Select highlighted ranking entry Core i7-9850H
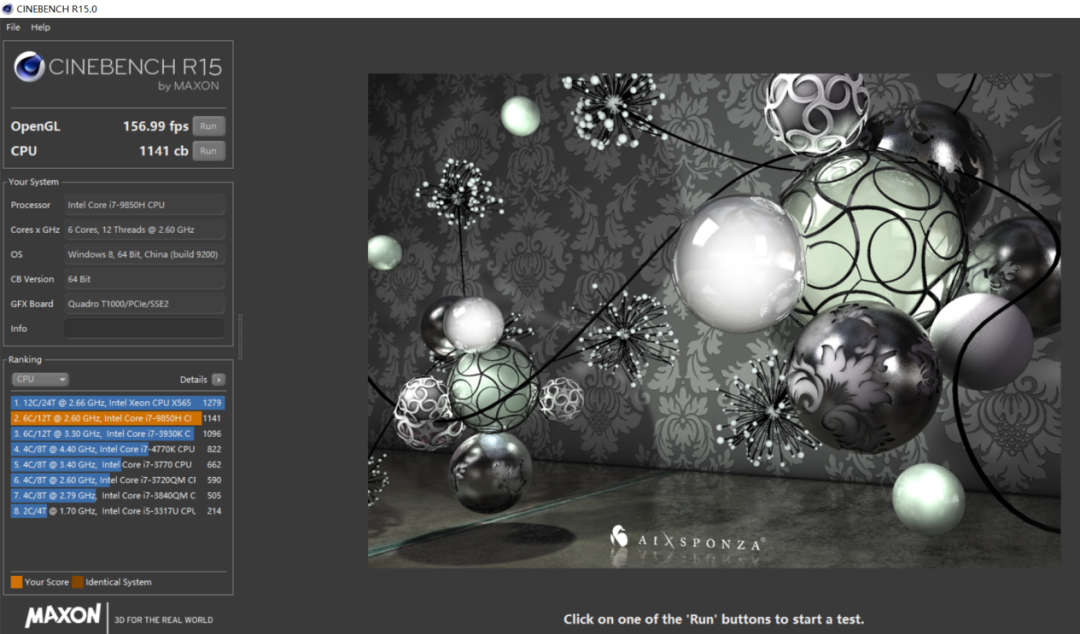 point(118,418)
